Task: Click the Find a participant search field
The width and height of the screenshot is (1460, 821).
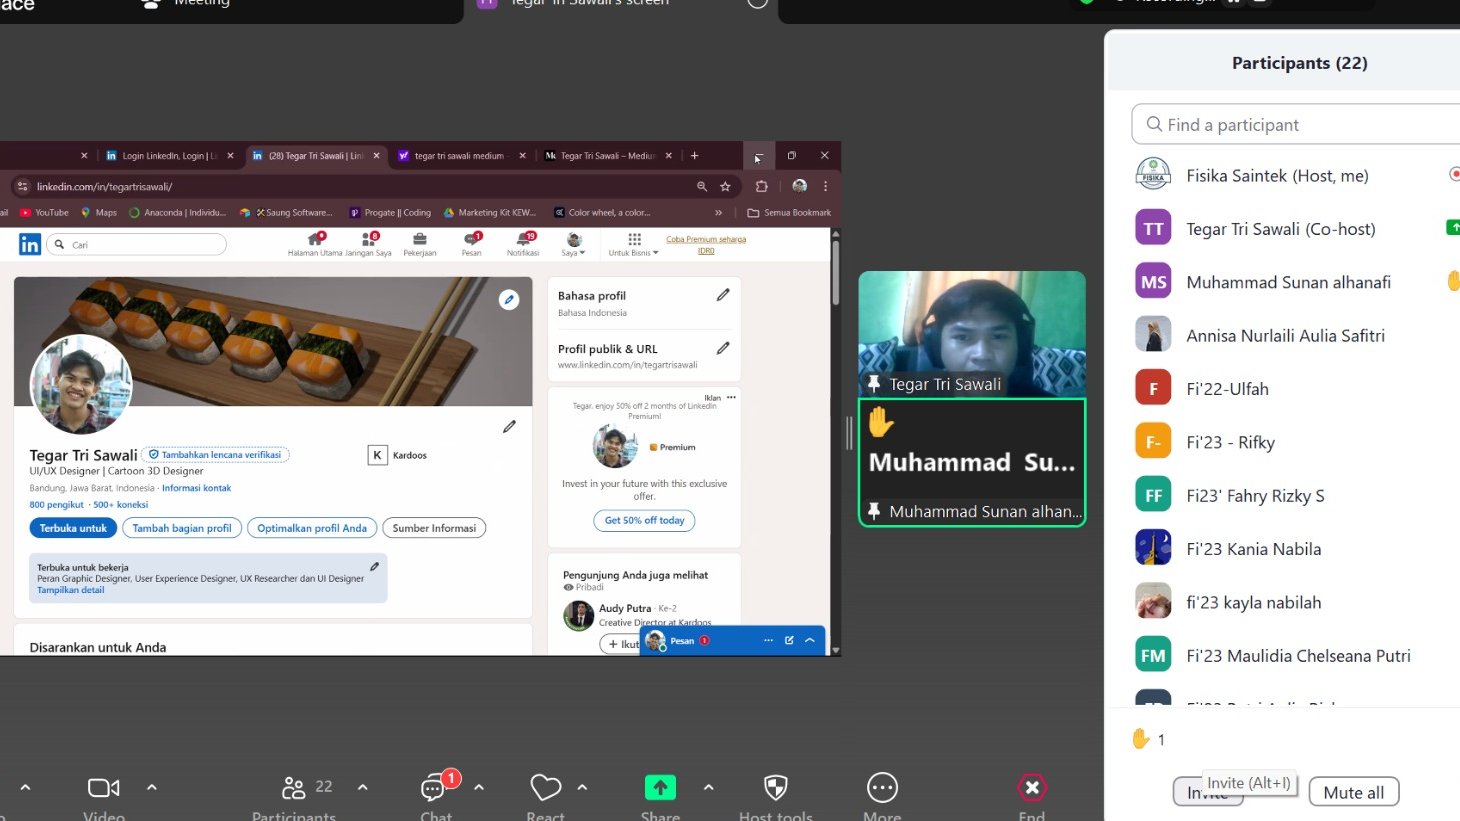Action: coord(1300,125)
